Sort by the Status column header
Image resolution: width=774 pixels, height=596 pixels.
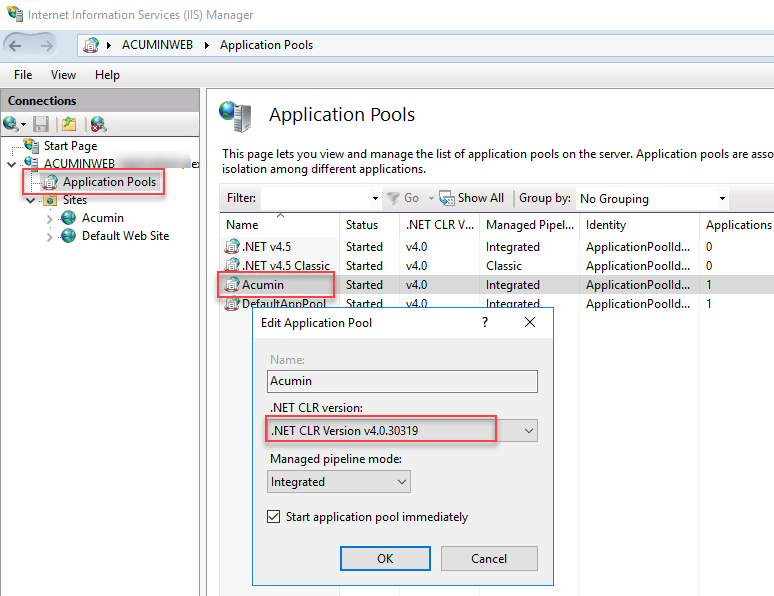tap(369, 225)
